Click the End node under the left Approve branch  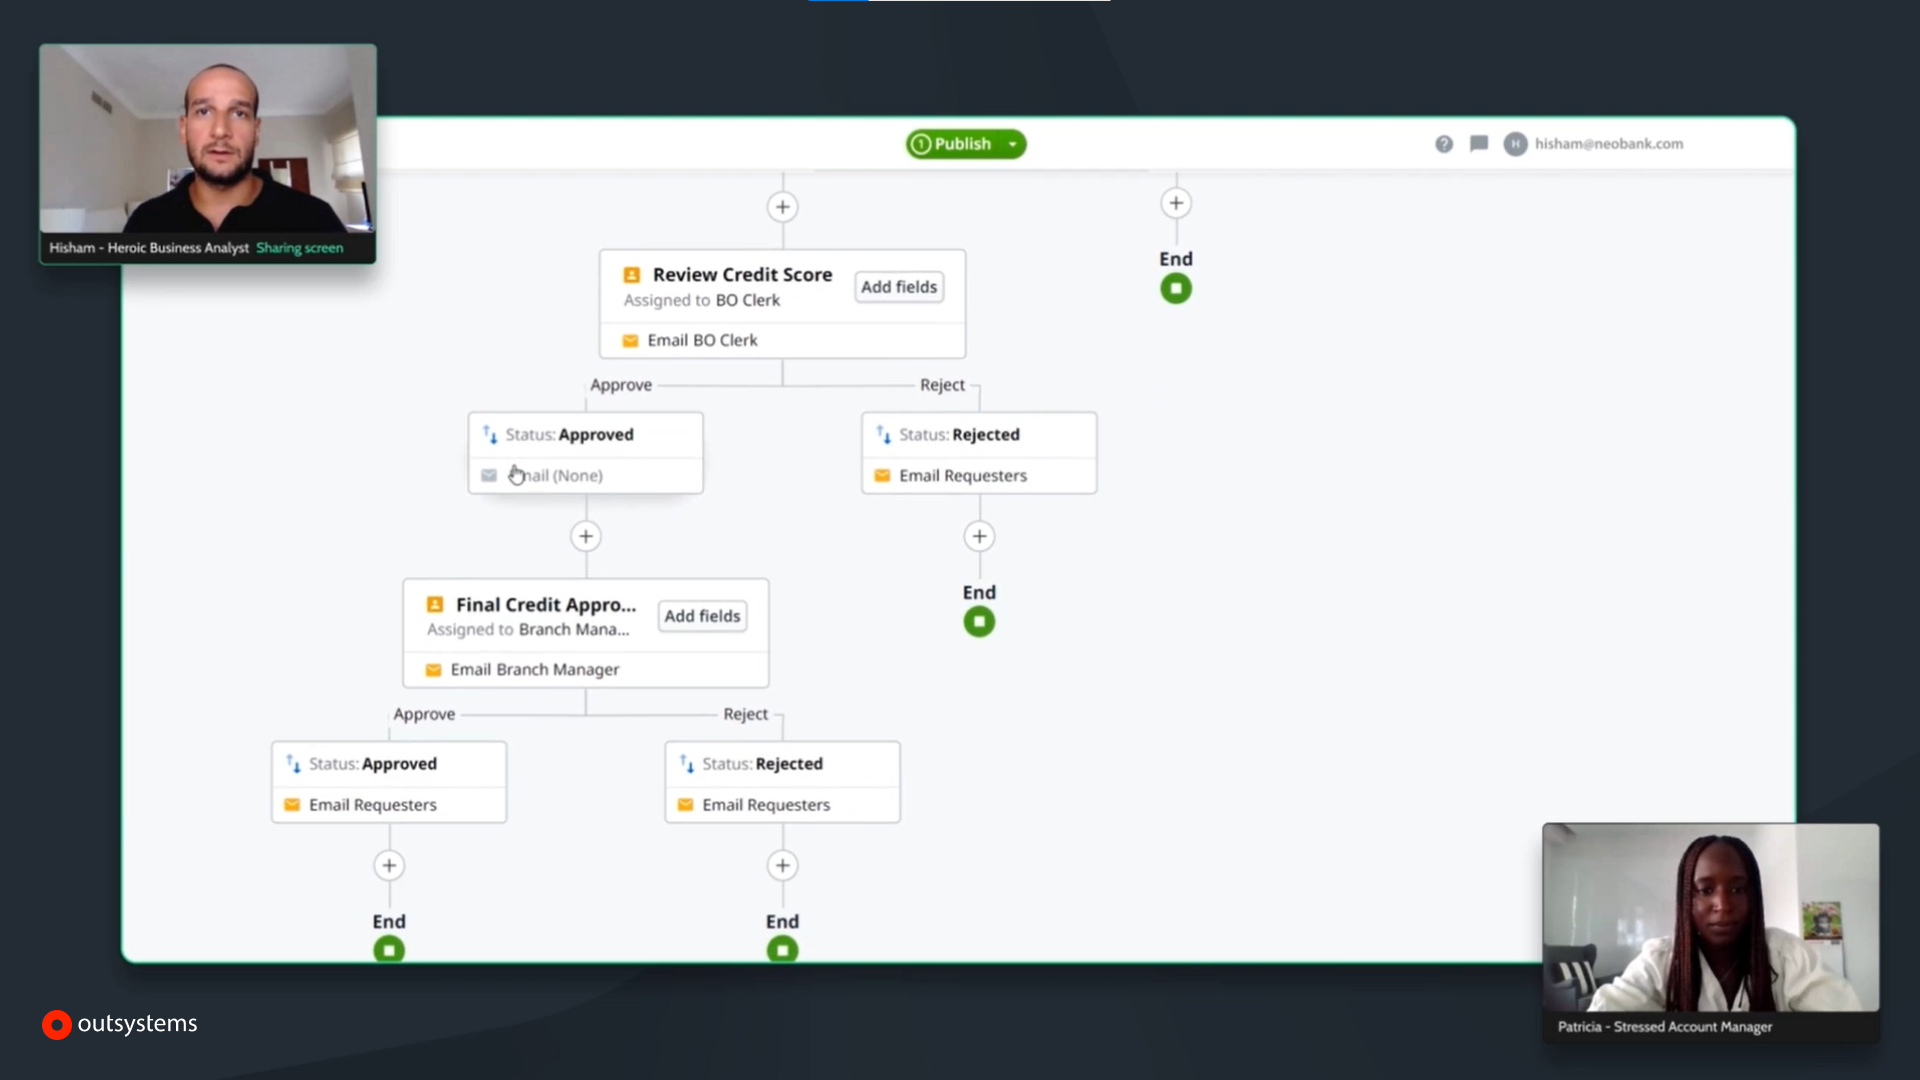pos(389,949)
